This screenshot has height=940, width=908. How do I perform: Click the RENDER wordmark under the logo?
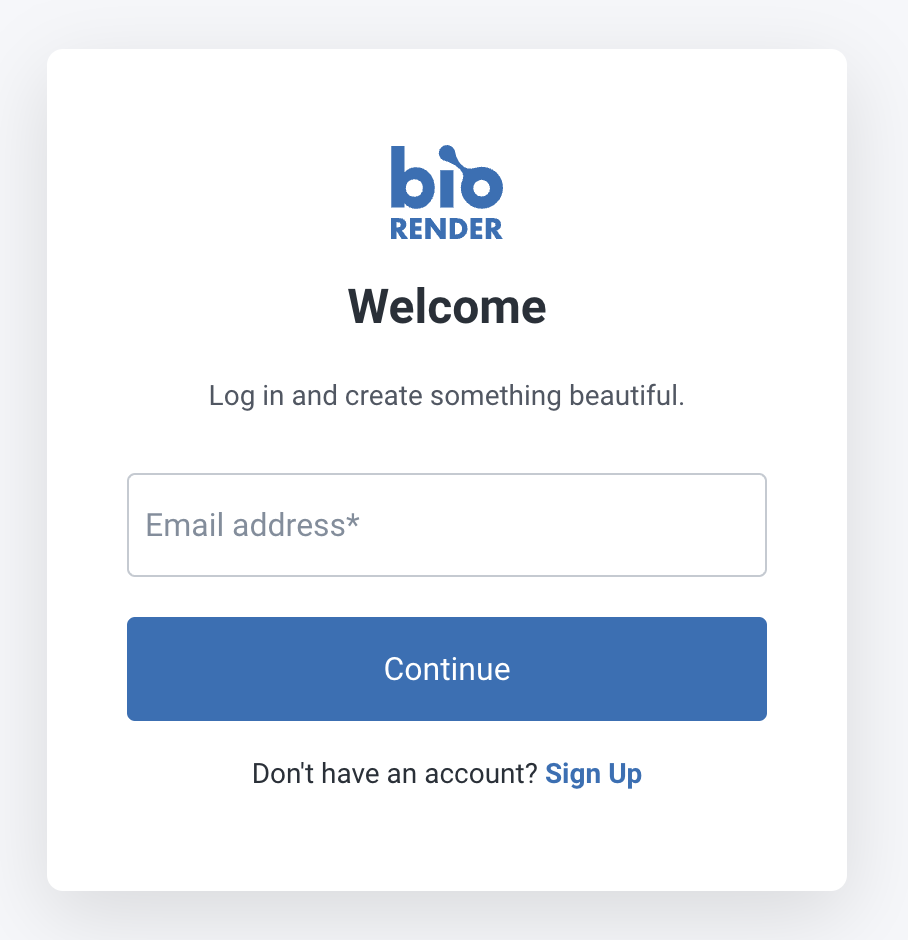tap(446, 228)
